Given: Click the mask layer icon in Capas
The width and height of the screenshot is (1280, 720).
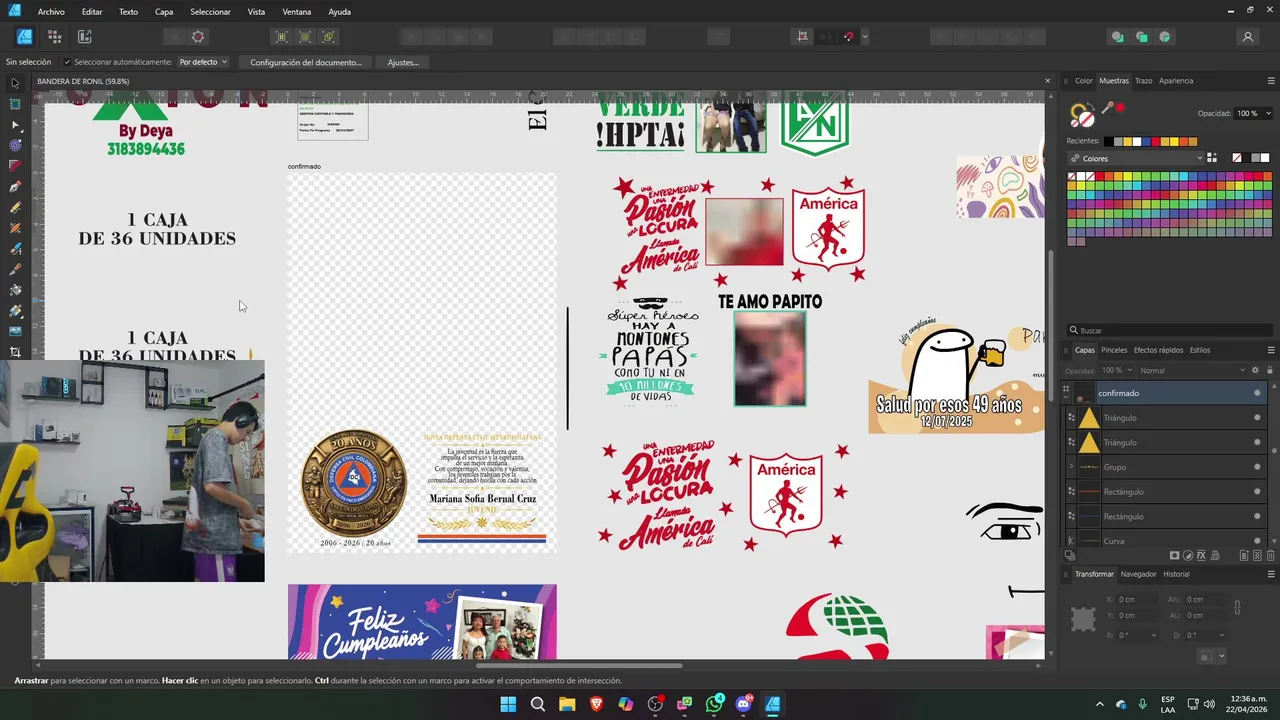Looking at the screenshot, I should point(1175,556).
